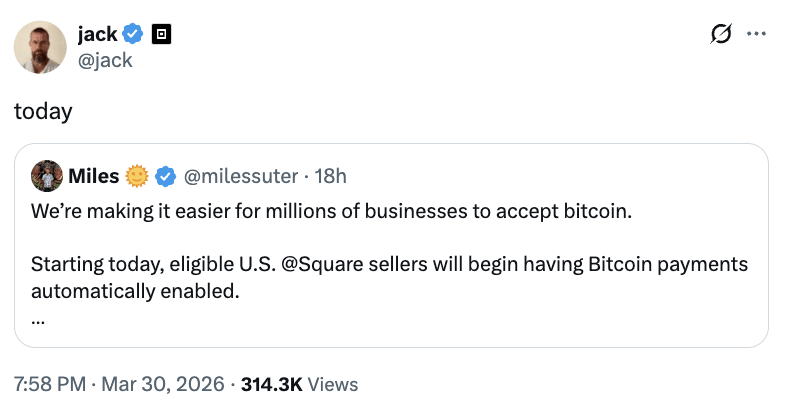Click the Miles display name

point(94,177)
